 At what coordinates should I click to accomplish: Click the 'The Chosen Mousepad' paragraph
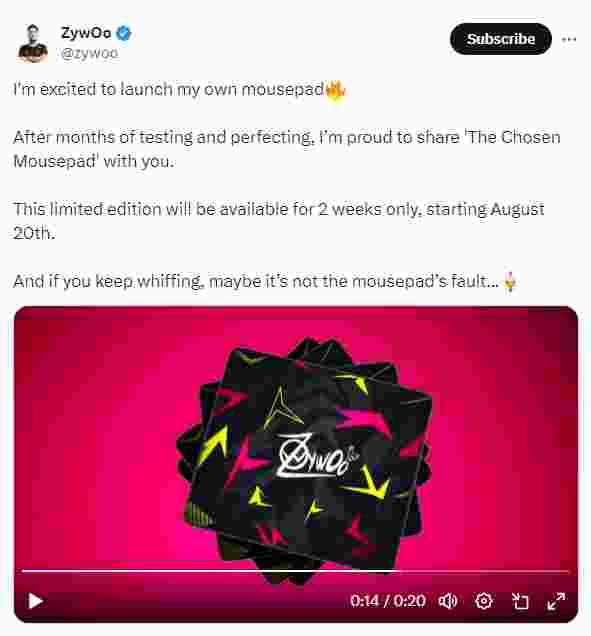pyautogui.click(x=287, y=149)
